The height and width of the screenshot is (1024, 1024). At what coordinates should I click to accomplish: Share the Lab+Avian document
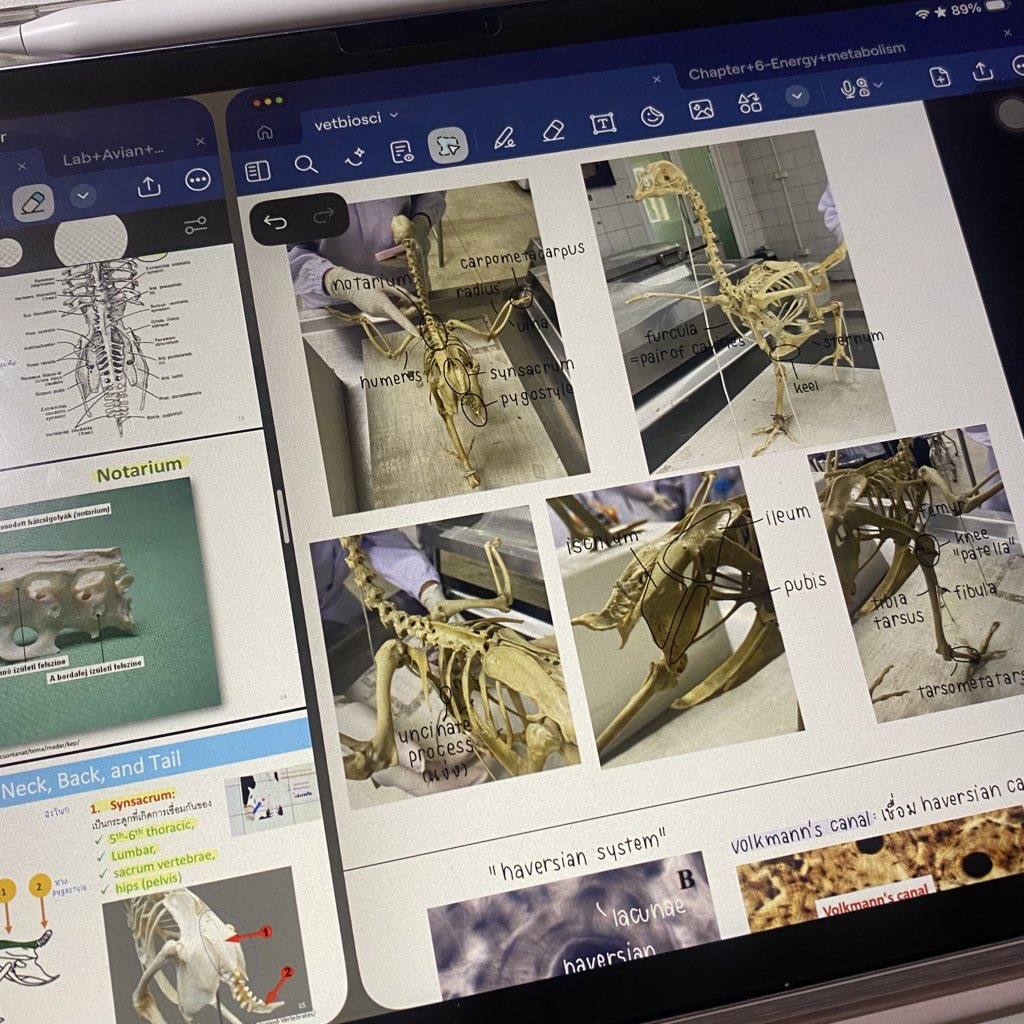click(149, 186)
